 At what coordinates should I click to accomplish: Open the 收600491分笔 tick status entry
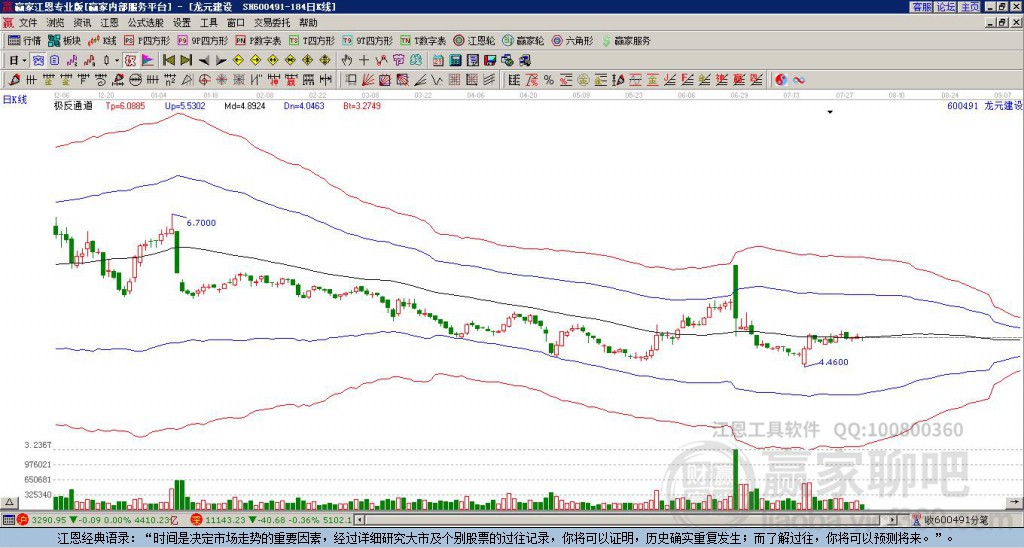coord(950,520)
